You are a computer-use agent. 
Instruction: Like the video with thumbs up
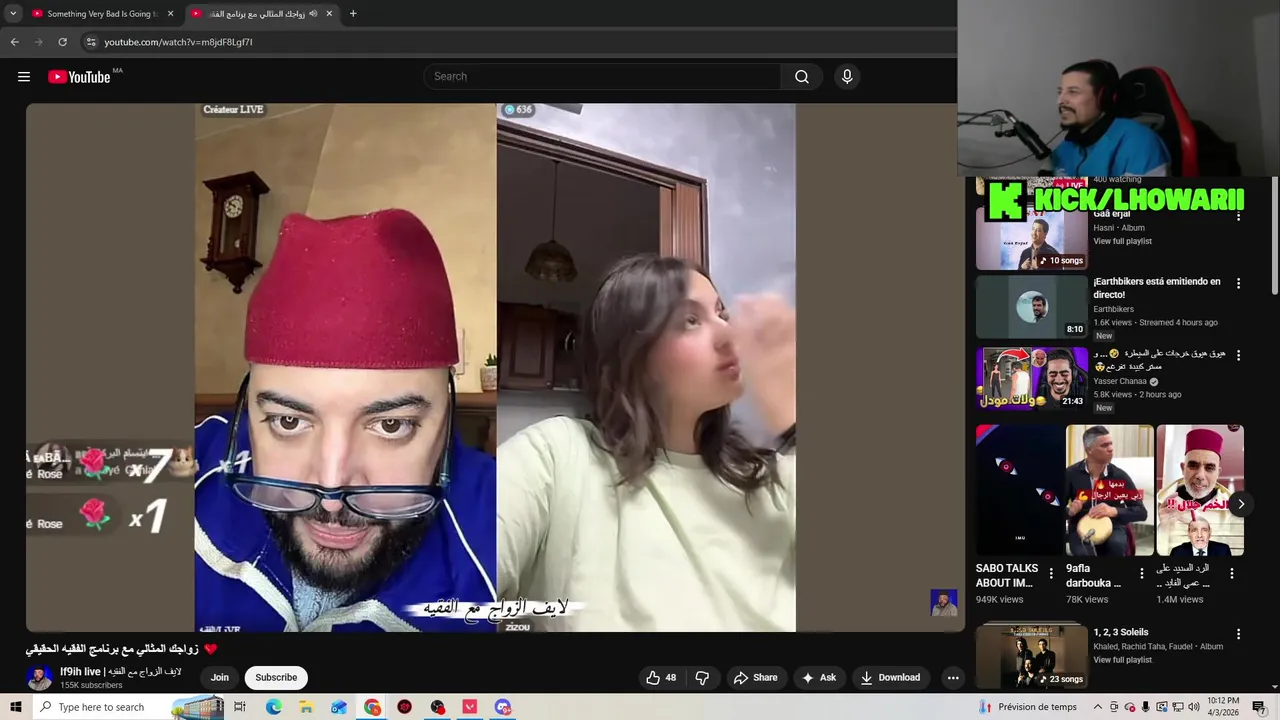click(x=661, y=678)
